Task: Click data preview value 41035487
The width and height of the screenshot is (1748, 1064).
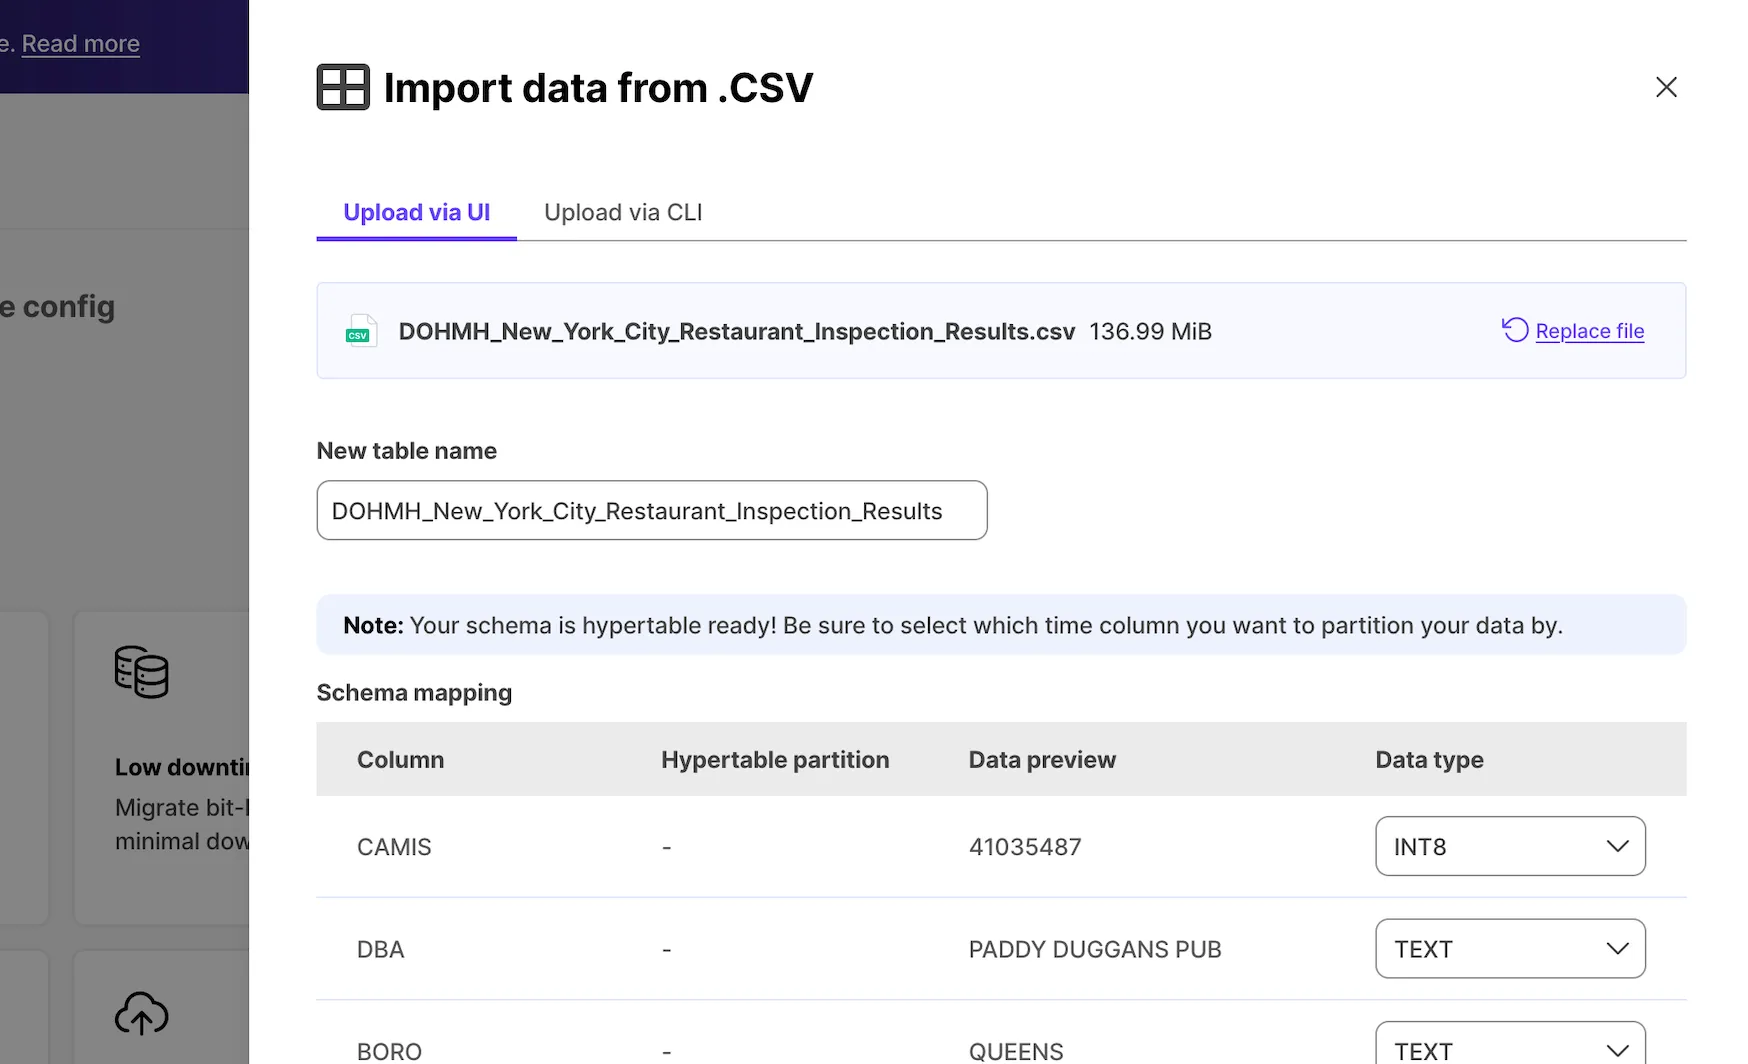Action: pos(1025,847)
